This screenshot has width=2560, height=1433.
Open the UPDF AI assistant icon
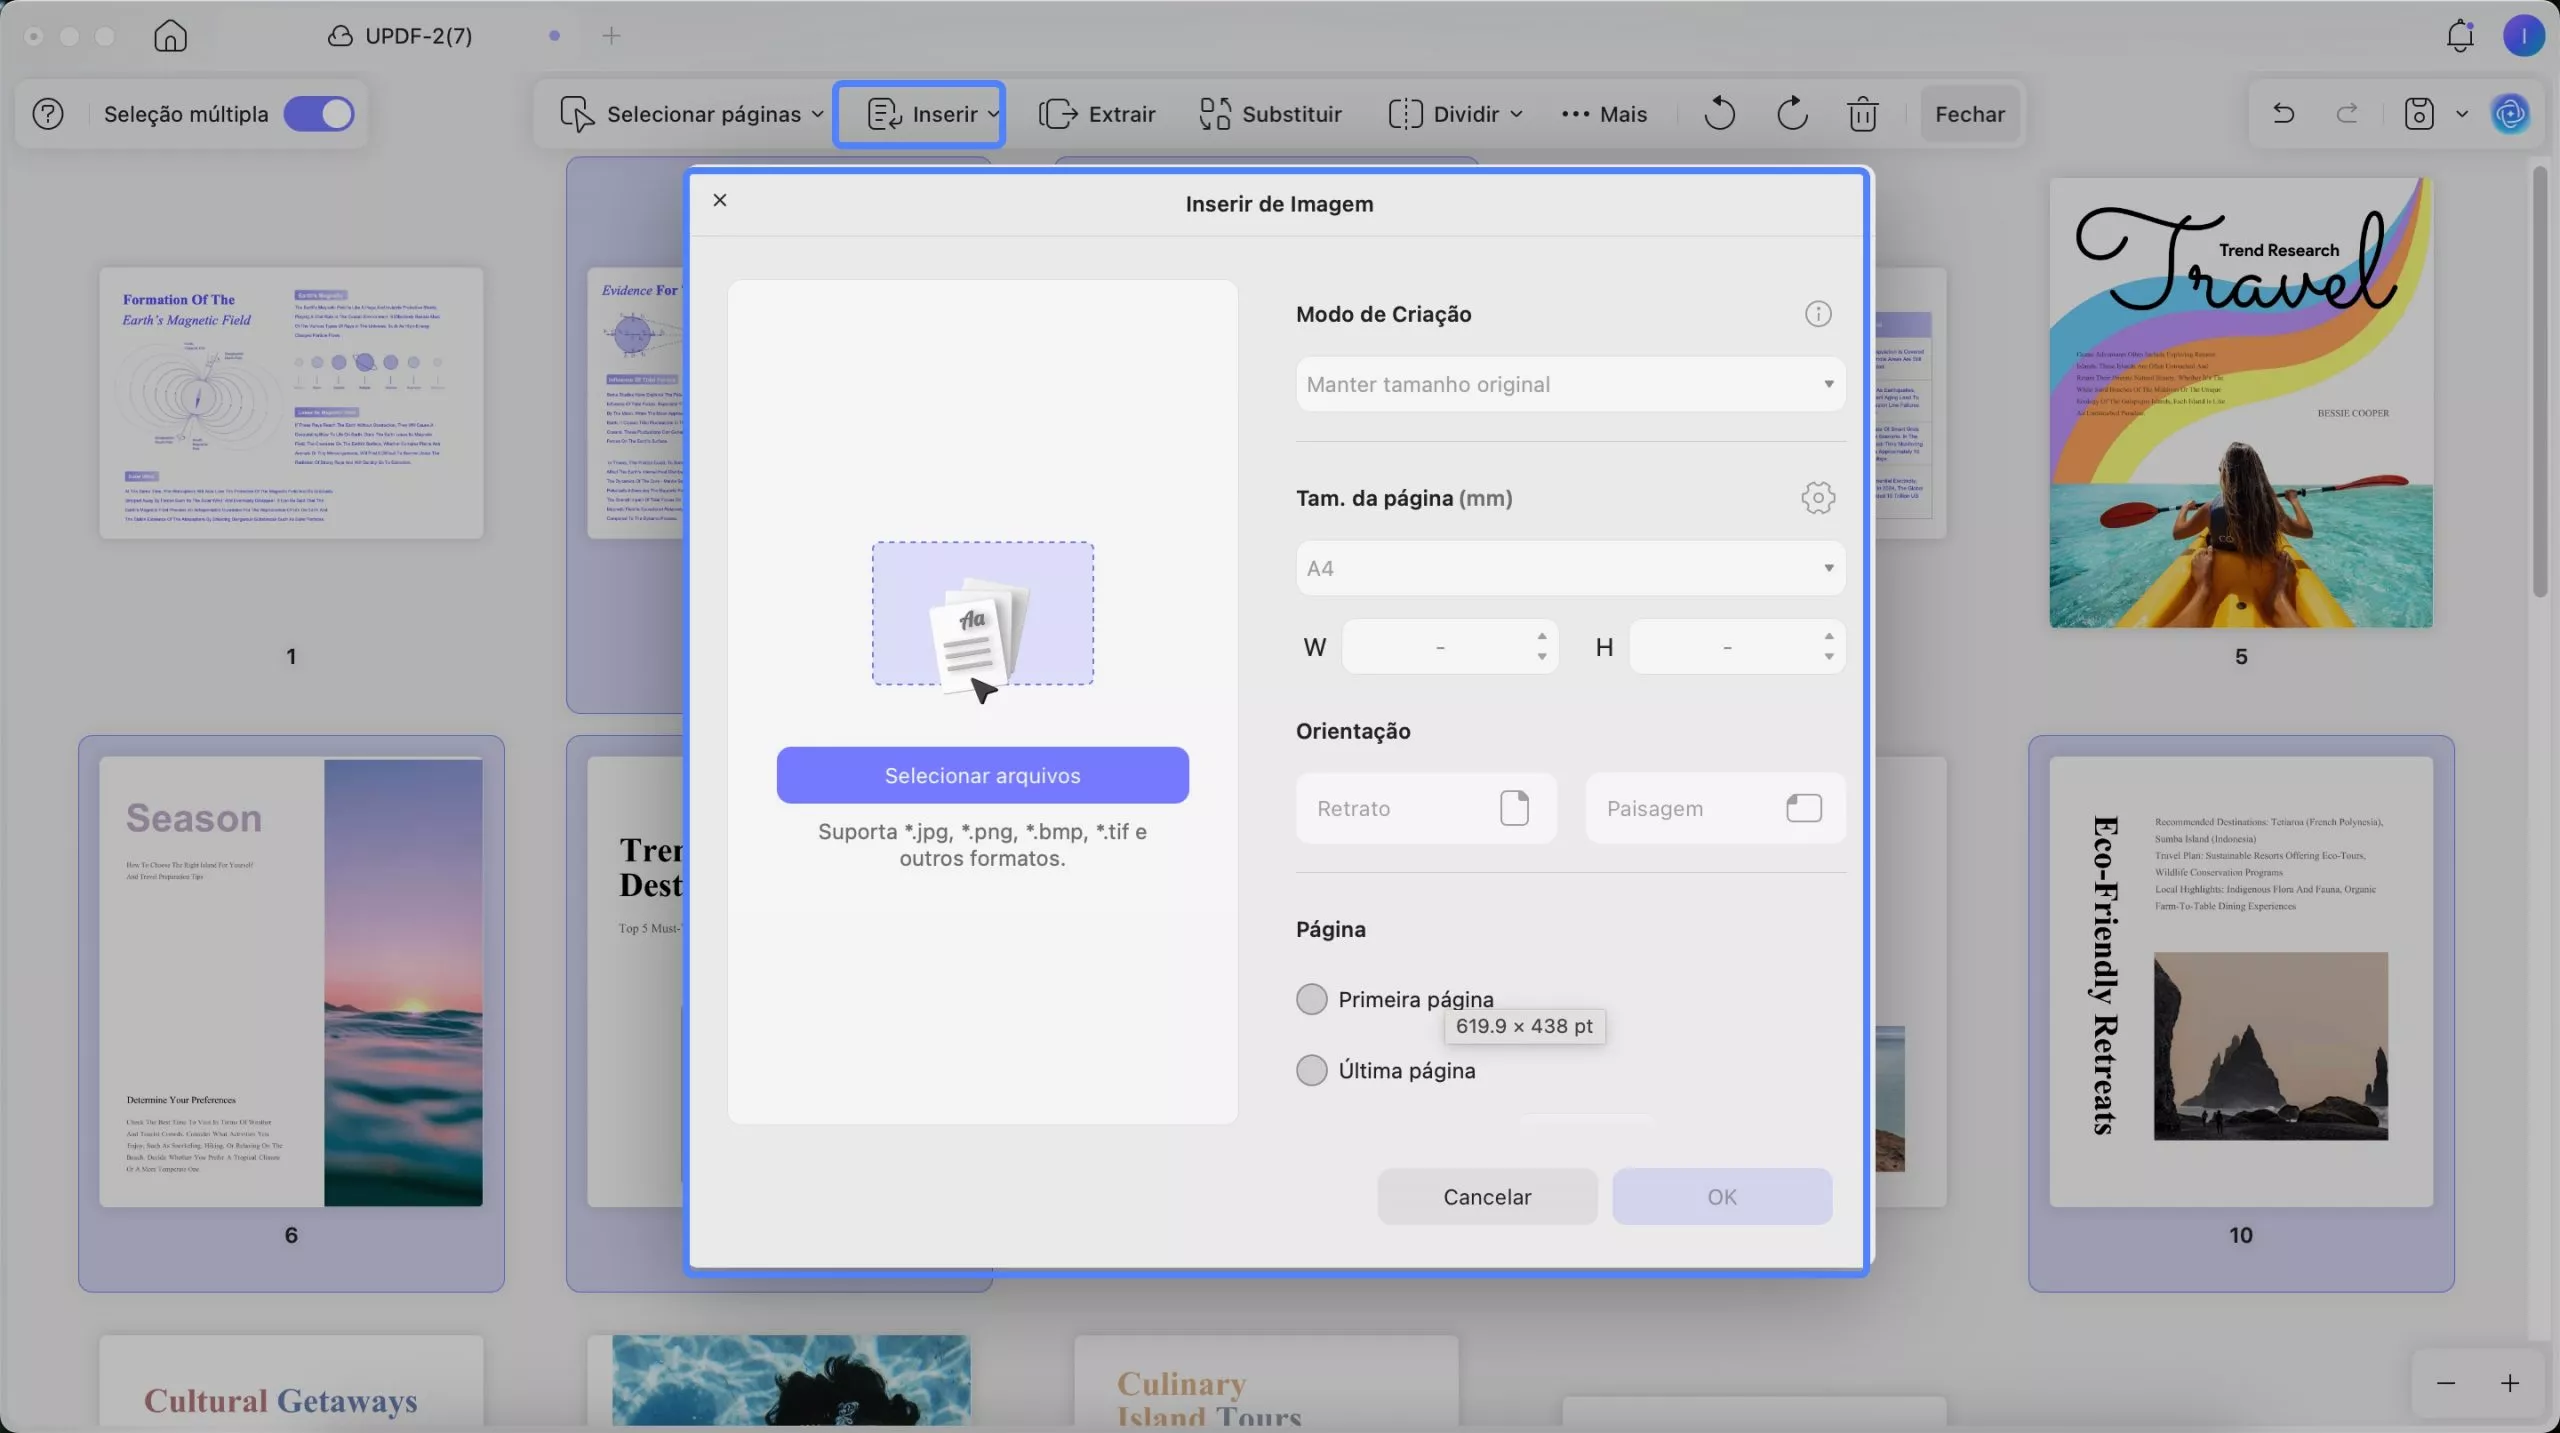(x=2510, y=114)
